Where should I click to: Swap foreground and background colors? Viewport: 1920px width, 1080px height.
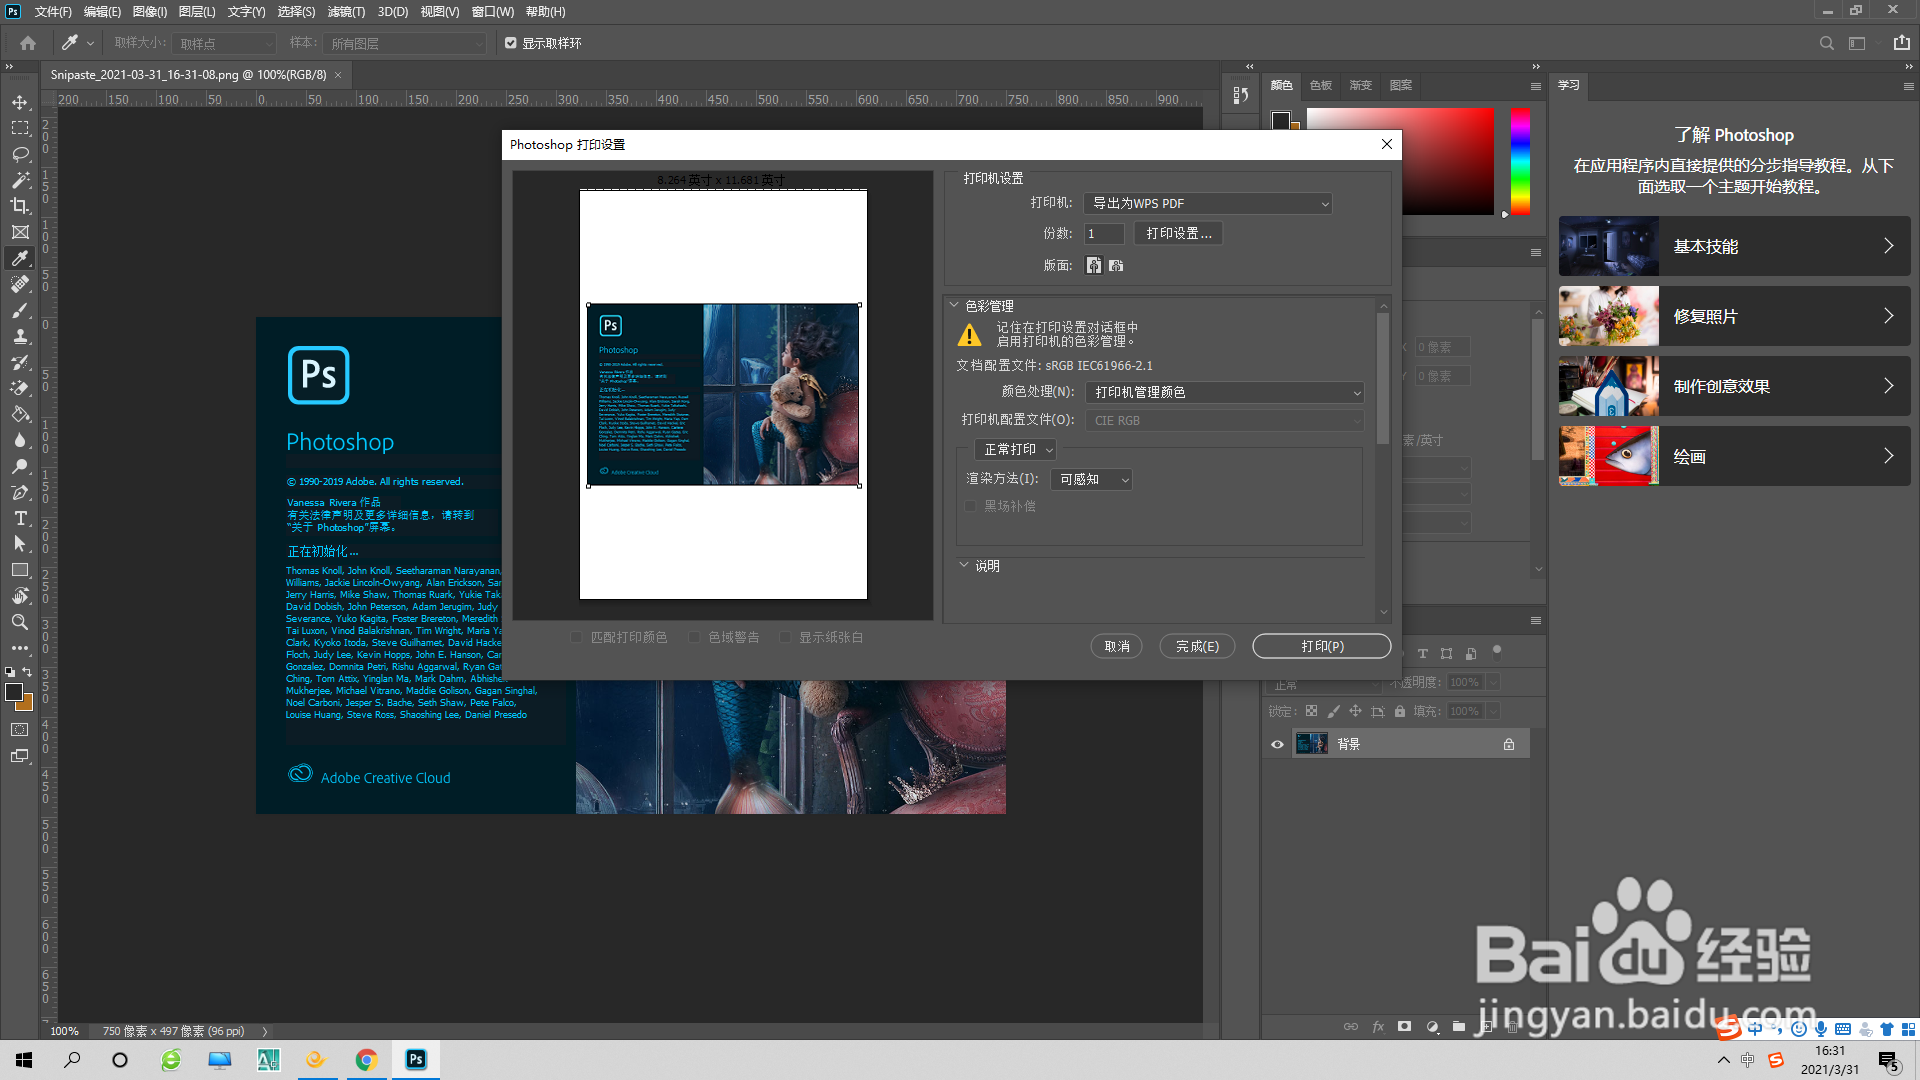[x=28, y=672]
